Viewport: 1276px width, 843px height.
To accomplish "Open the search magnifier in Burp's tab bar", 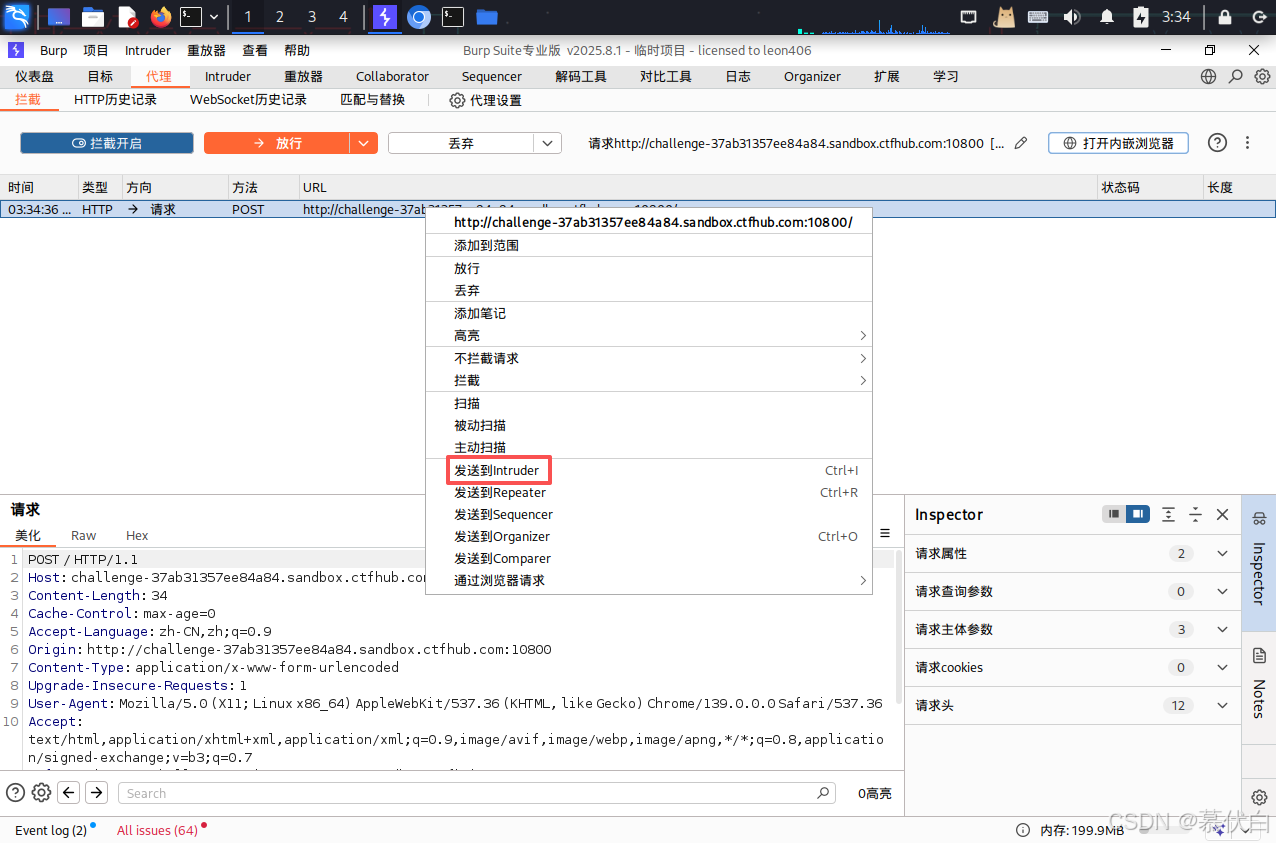I will click(1236, 76).
